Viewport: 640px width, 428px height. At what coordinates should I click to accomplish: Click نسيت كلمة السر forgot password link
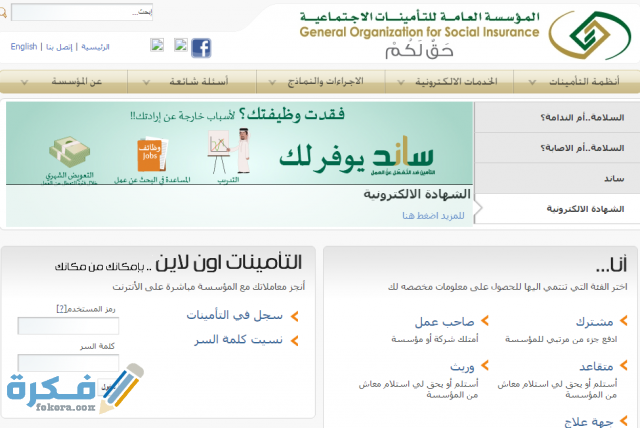point(238,340)
